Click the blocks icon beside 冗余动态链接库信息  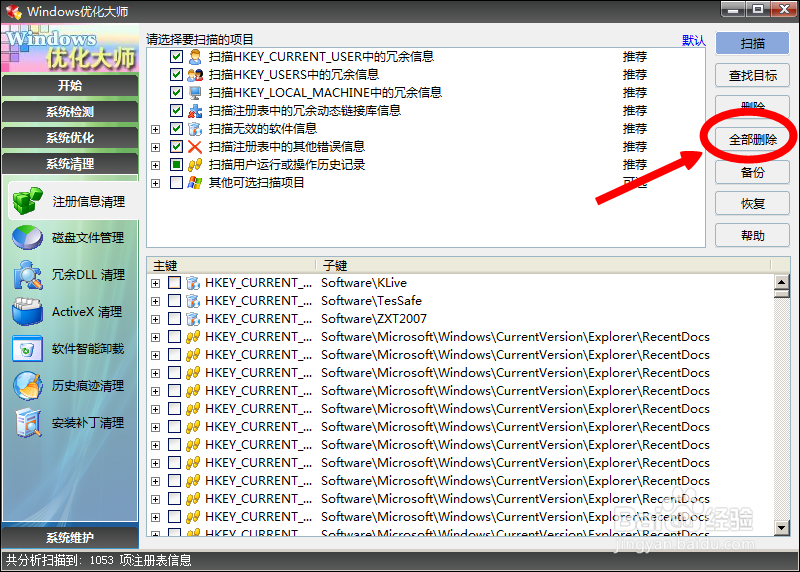(x=194, y=111)
